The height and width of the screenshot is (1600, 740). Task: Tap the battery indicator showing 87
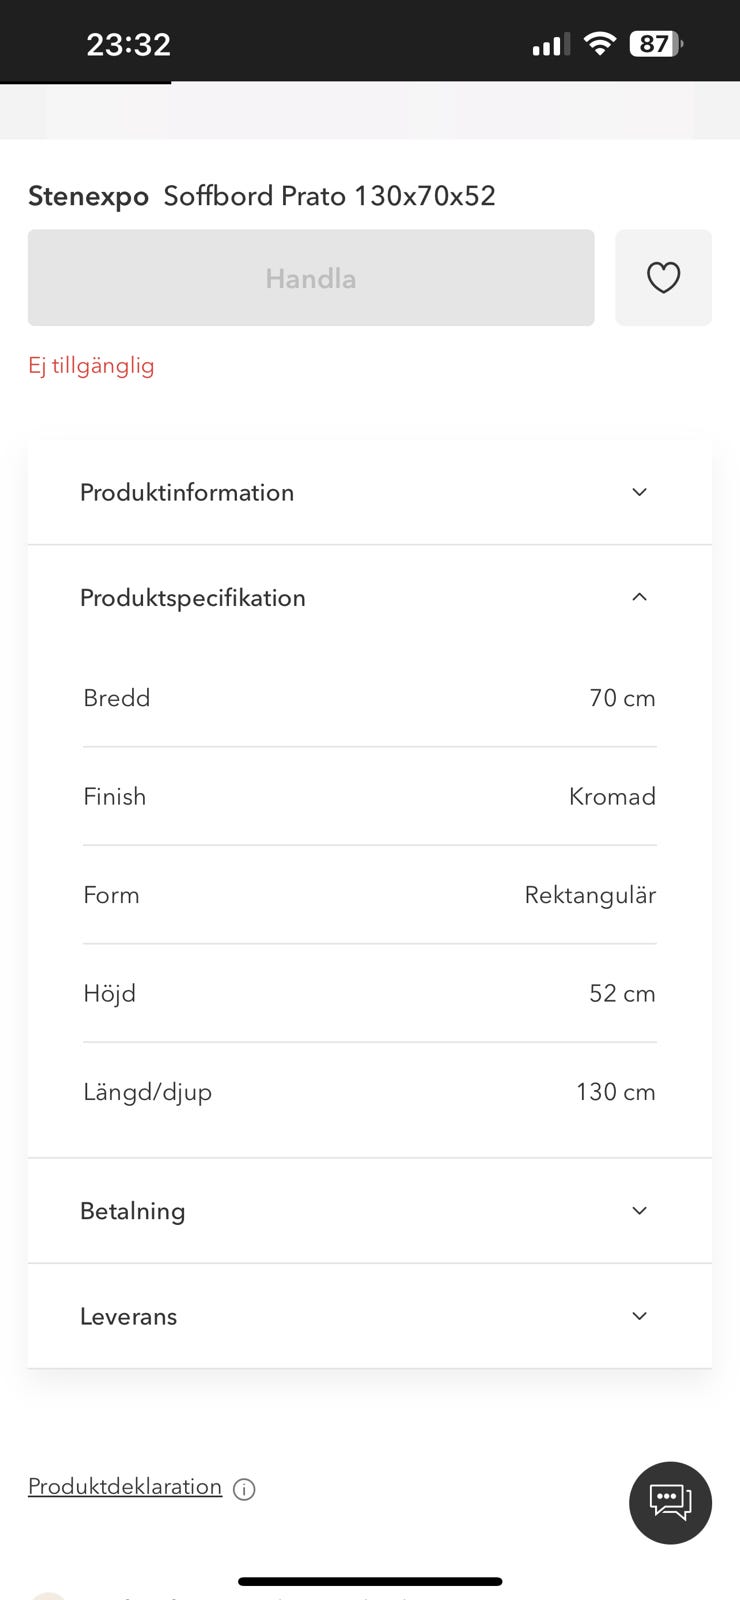[x=655, y=44]
